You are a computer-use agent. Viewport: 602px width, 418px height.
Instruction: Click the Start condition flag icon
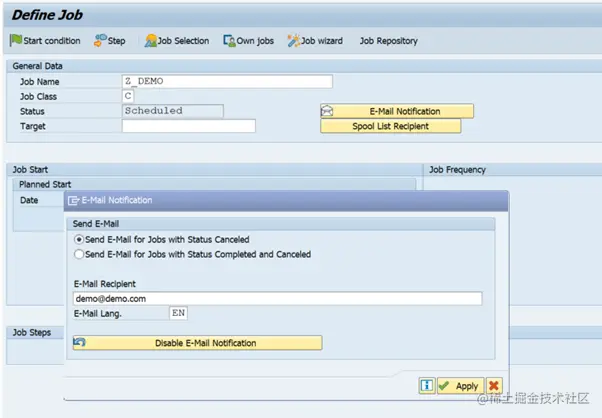pyautogui.click(x=16, y=40)
